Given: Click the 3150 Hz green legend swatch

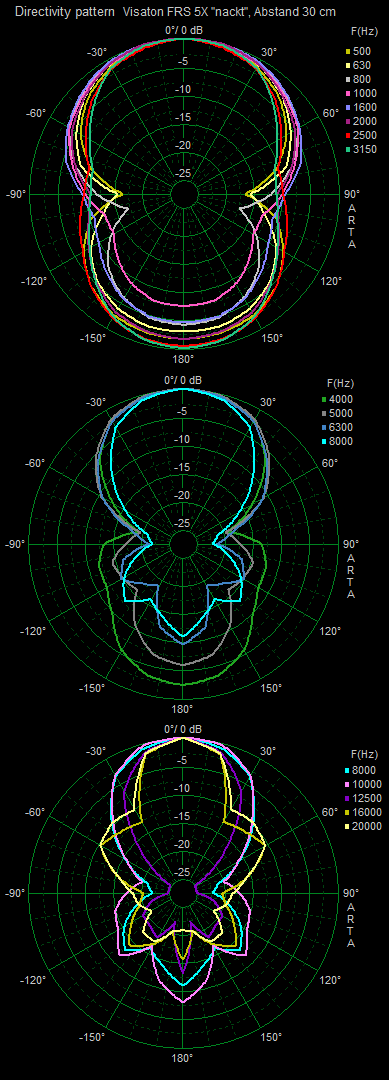Looking at the screenshot, I should point(347,149).
